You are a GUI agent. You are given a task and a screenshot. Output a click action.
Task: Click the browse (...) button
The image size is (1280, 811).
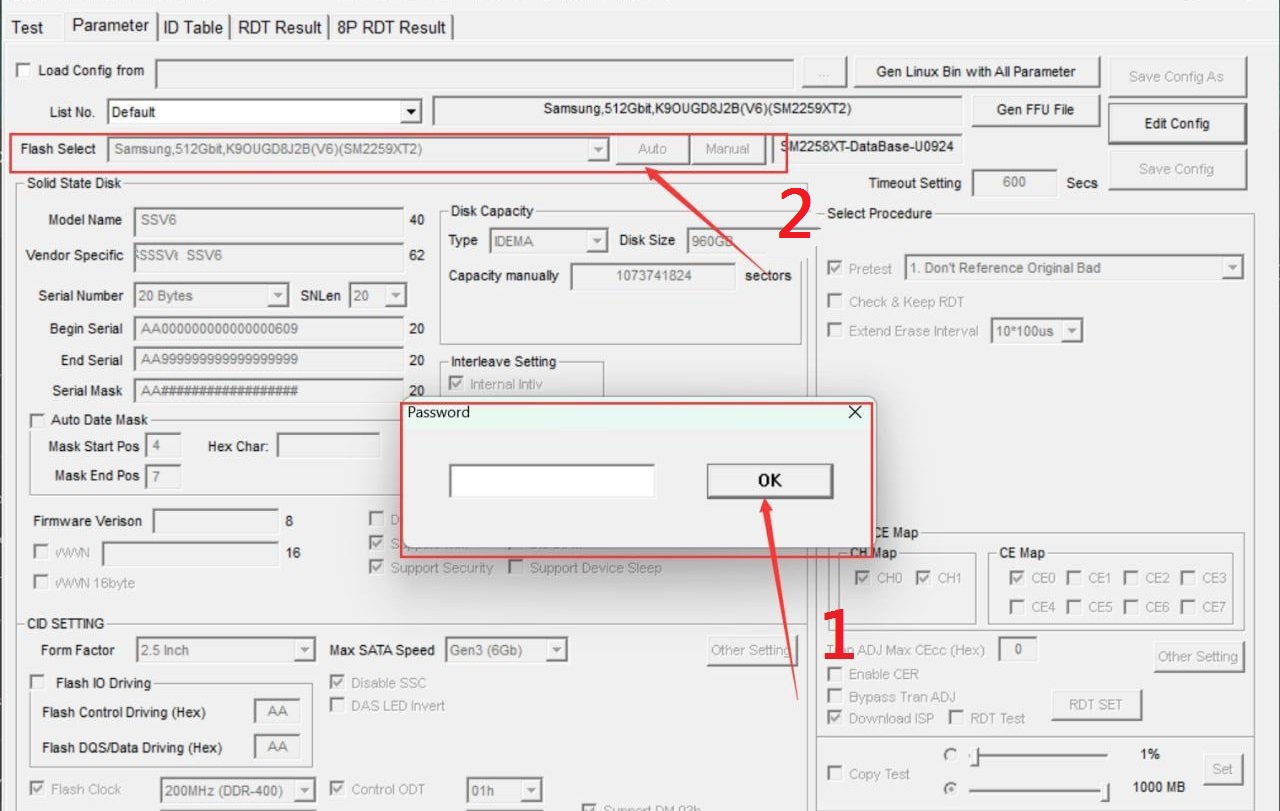click(824, 74)
